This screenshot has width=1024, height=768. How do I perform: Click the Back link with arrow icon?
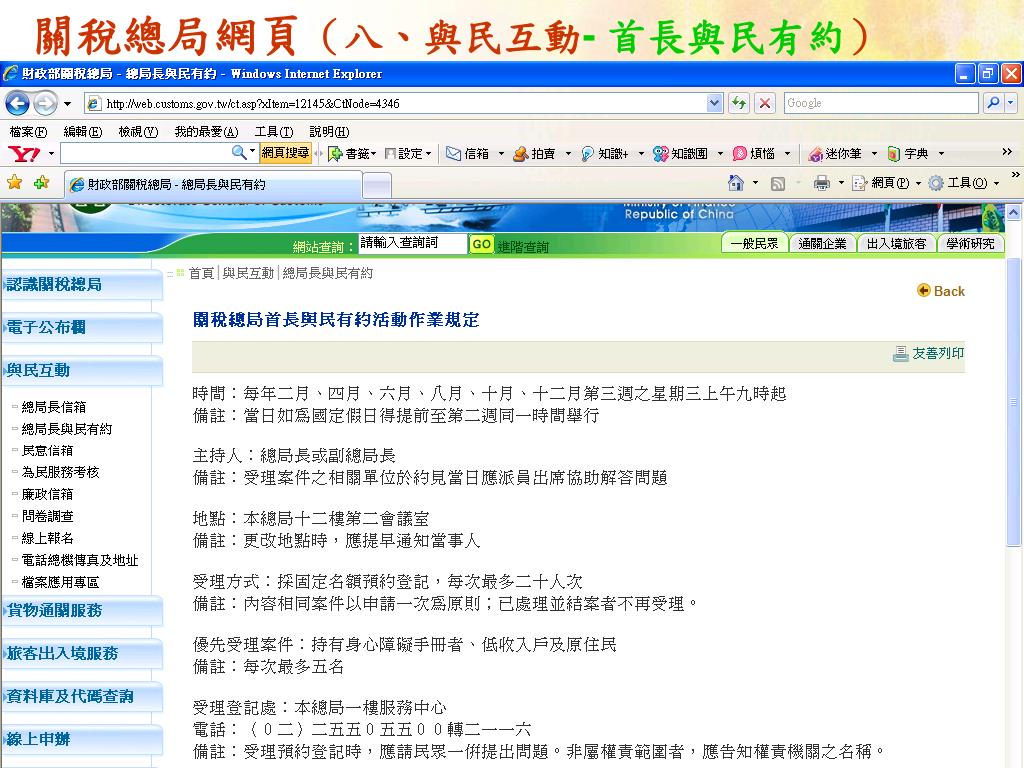pyautogui.click(x=940, y=291)
